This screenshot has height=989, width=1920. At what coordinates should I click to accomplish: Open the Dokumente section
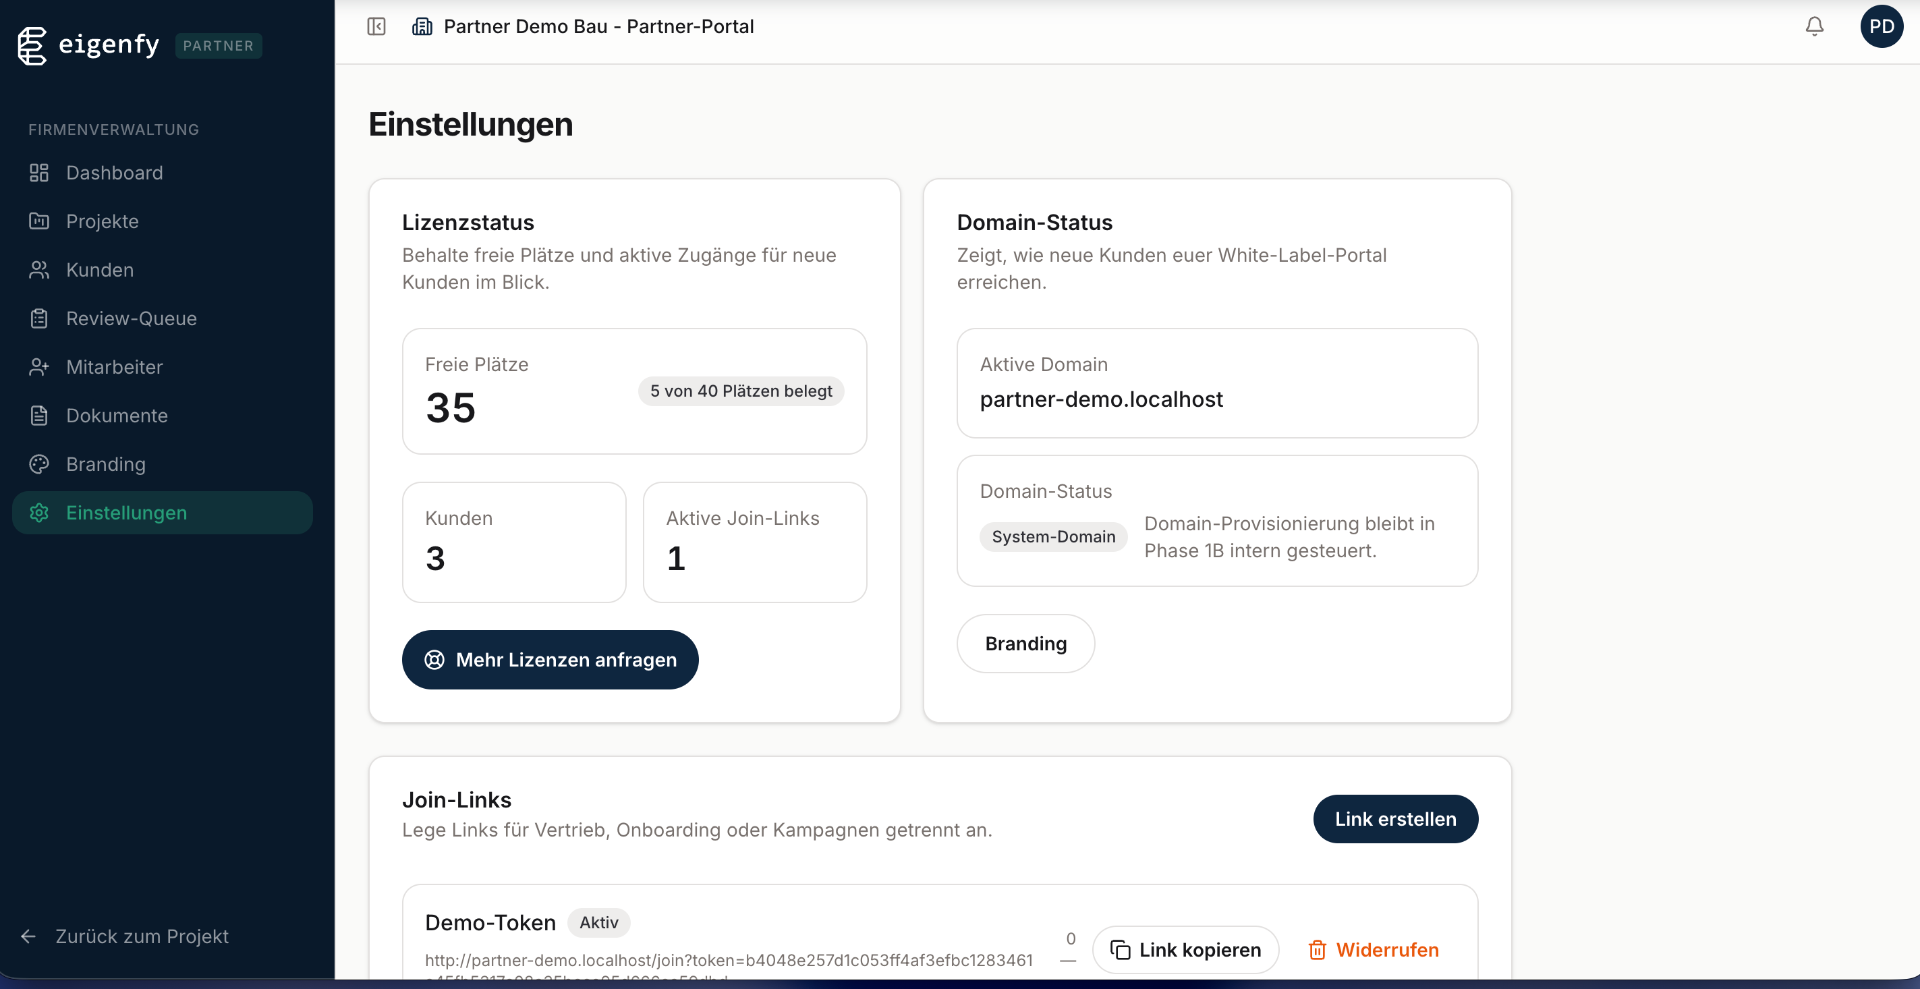tap(116, 416)
